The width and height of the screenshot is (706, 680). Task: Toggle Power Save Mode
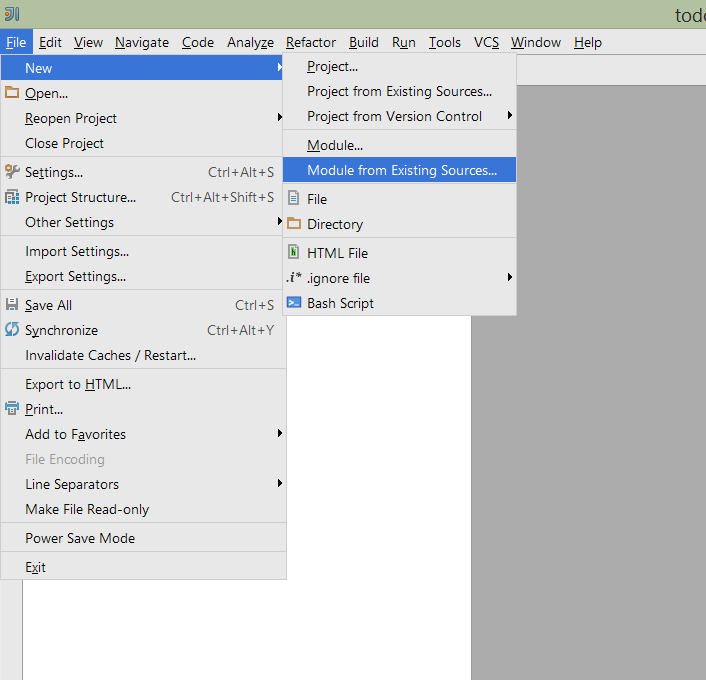[80, 538]
